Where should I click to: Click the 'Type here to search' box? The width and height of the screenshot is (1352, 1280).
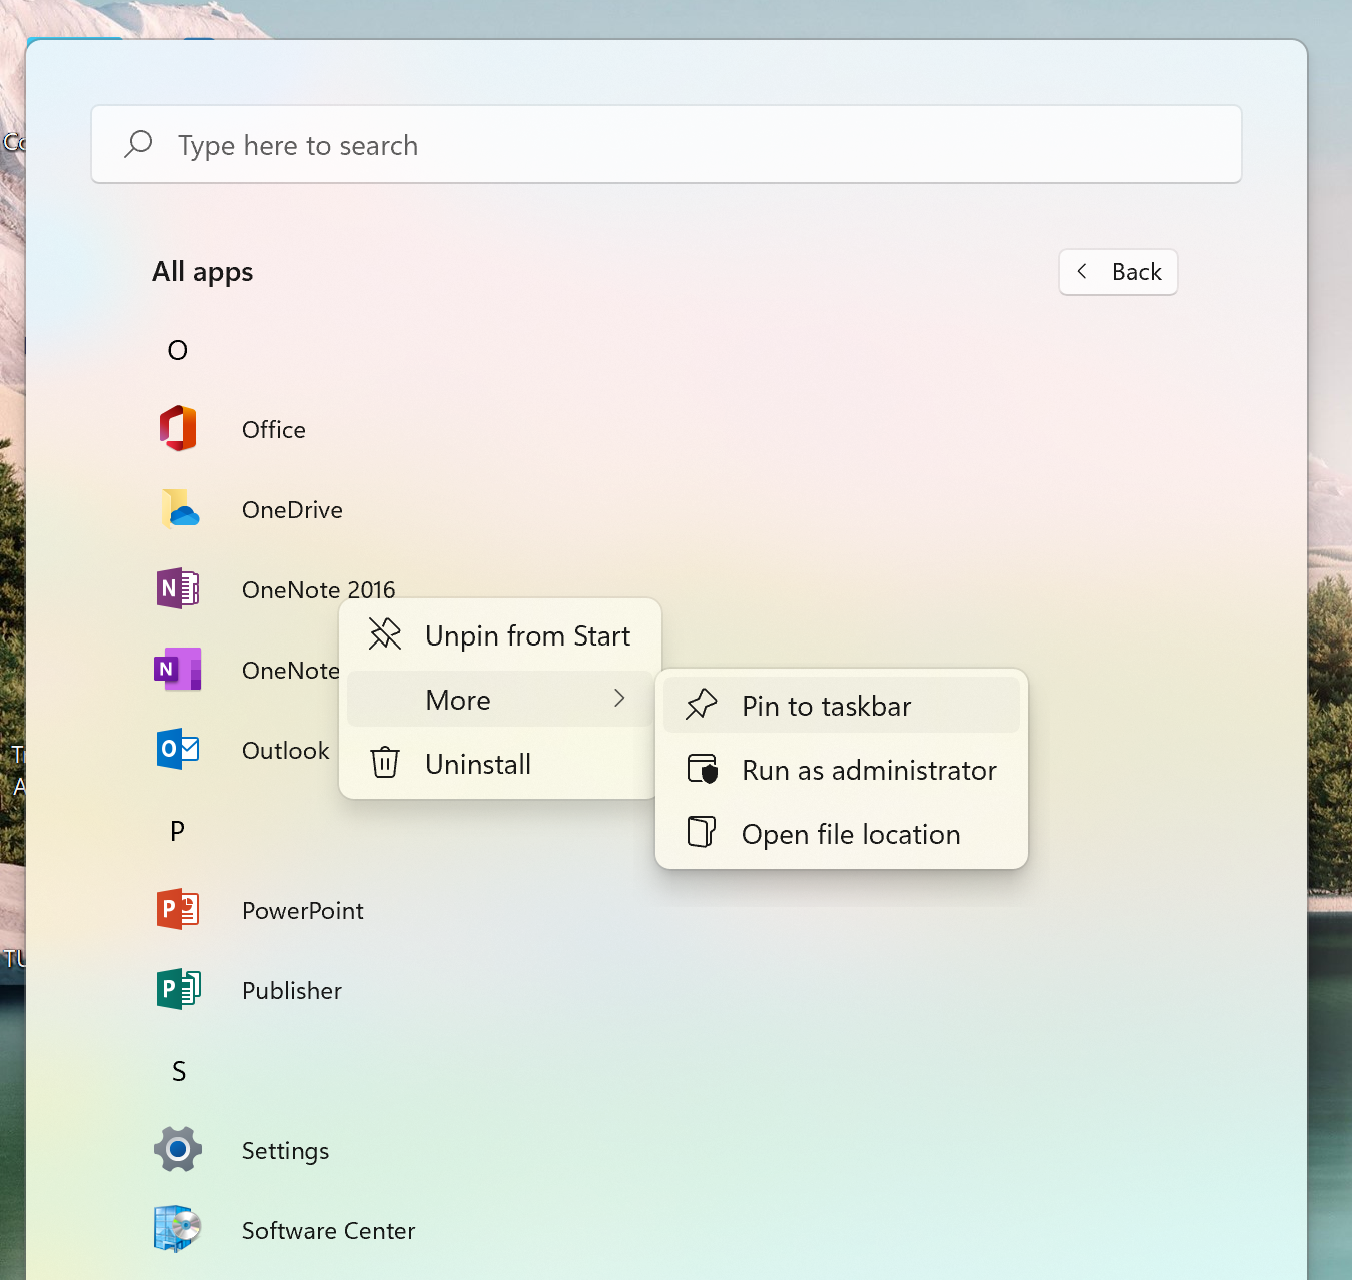(666, 145)
